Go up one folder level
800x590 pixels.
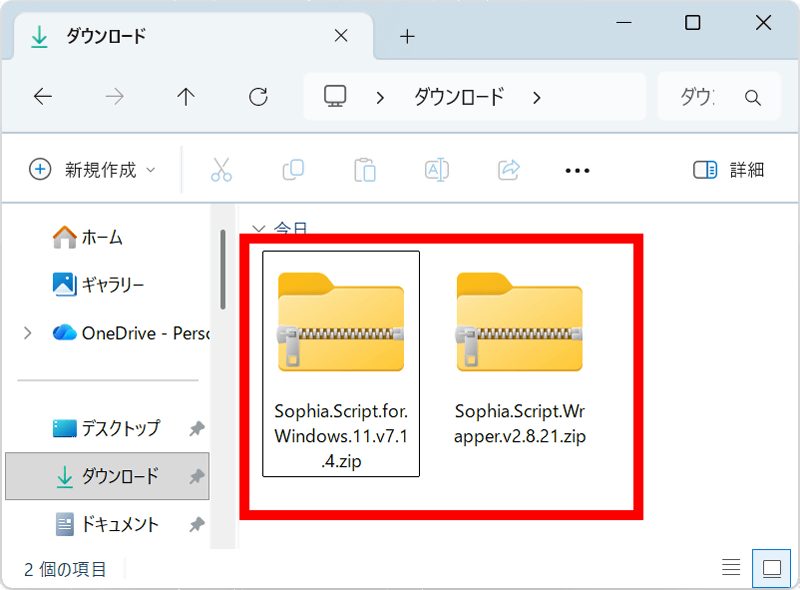click(185, 97)
